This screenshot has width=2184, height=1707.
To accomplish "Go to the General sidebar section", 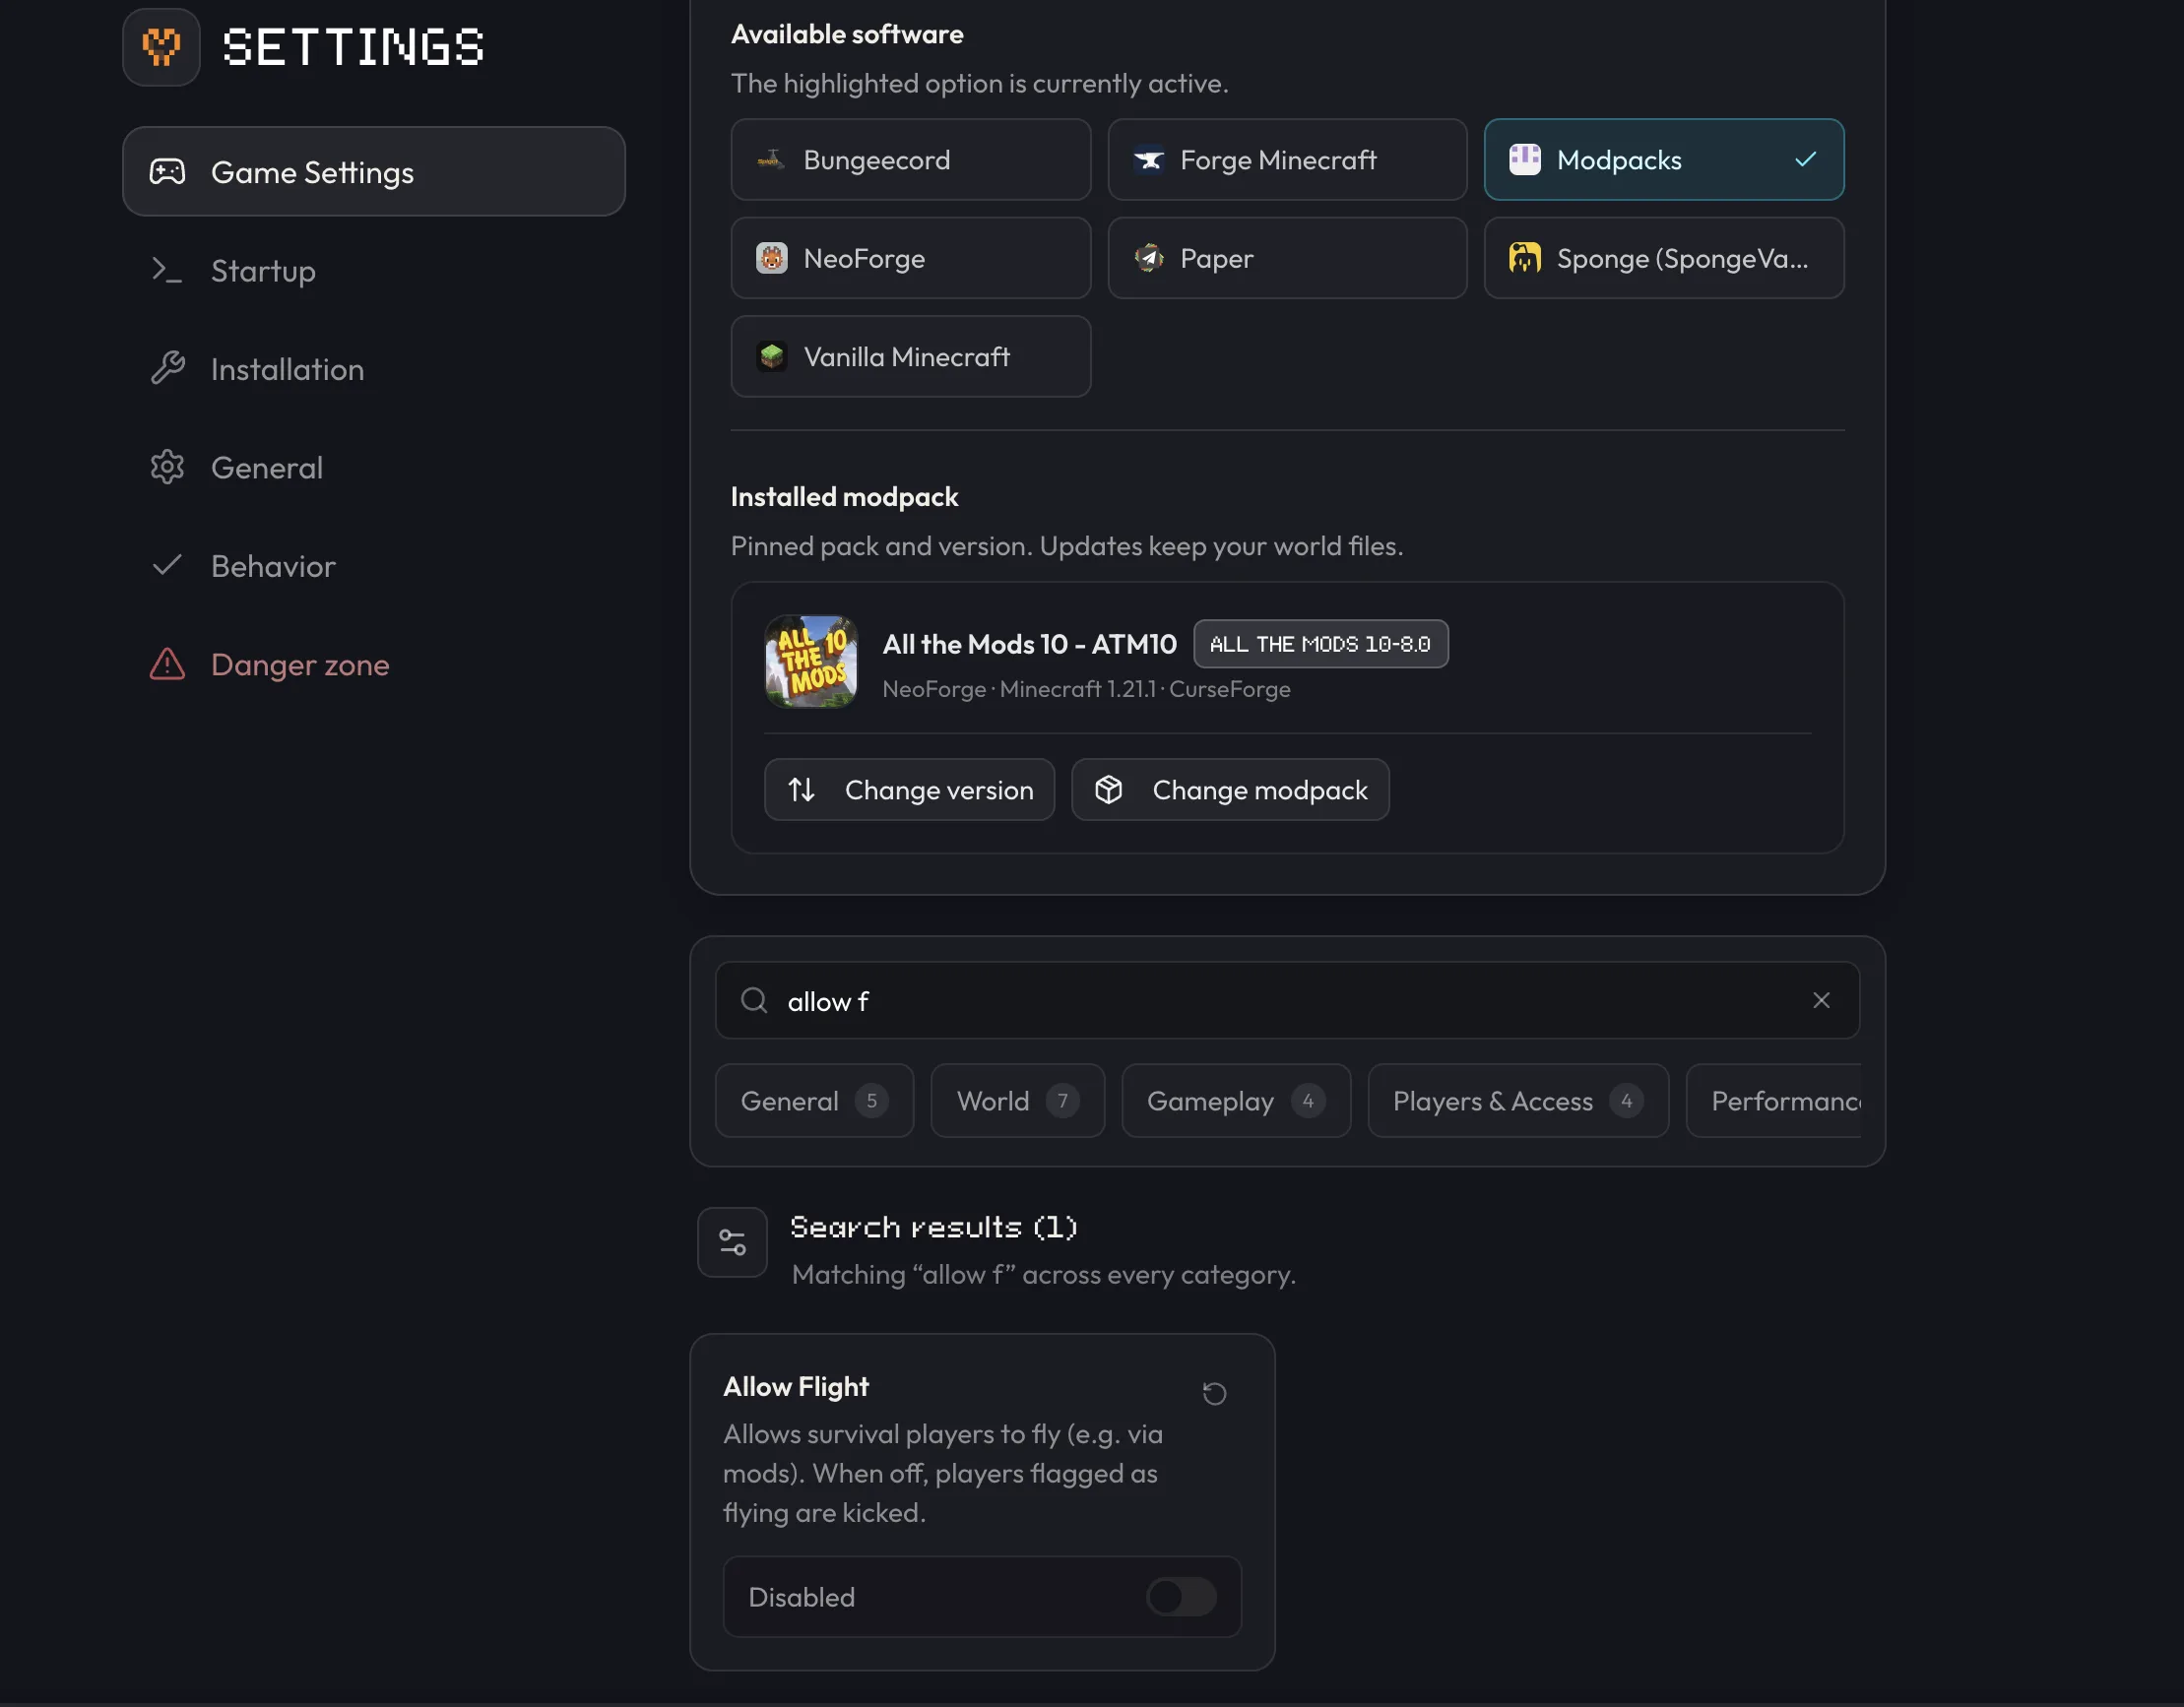I will (374, 467).
